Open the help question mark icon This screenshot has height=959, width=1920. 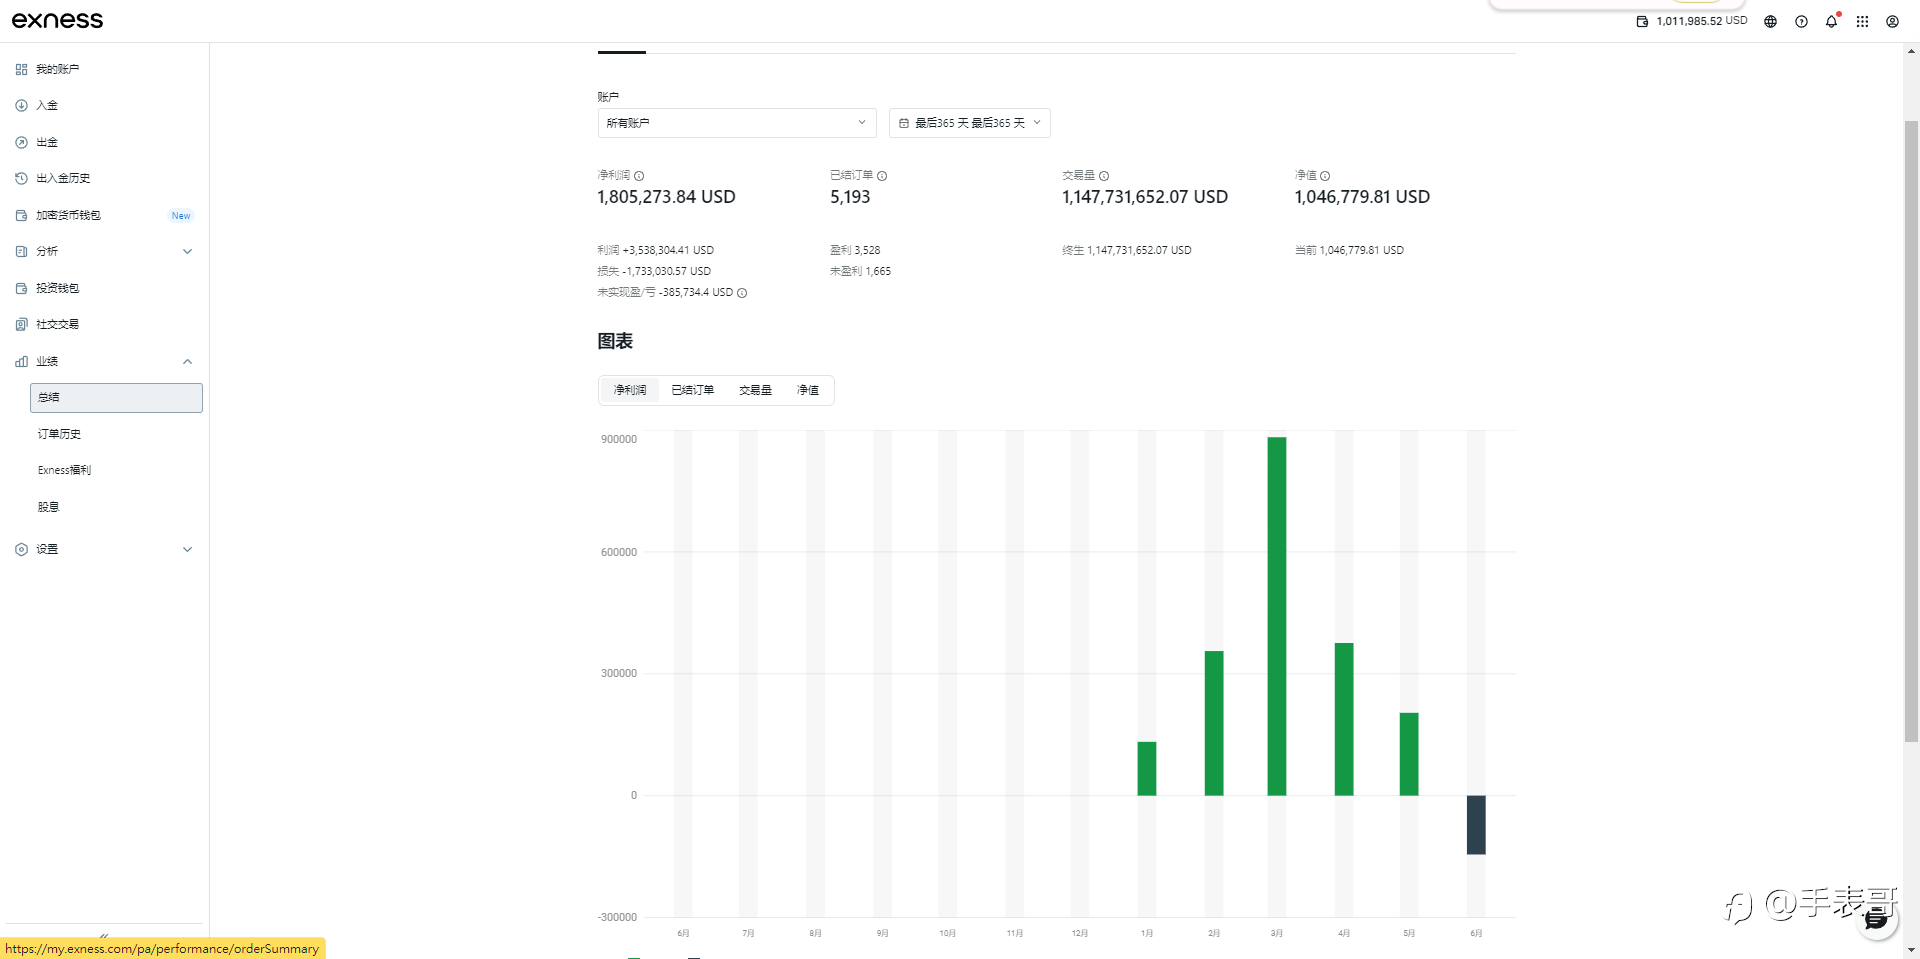pyautogui.click(x=1801, y=21)
